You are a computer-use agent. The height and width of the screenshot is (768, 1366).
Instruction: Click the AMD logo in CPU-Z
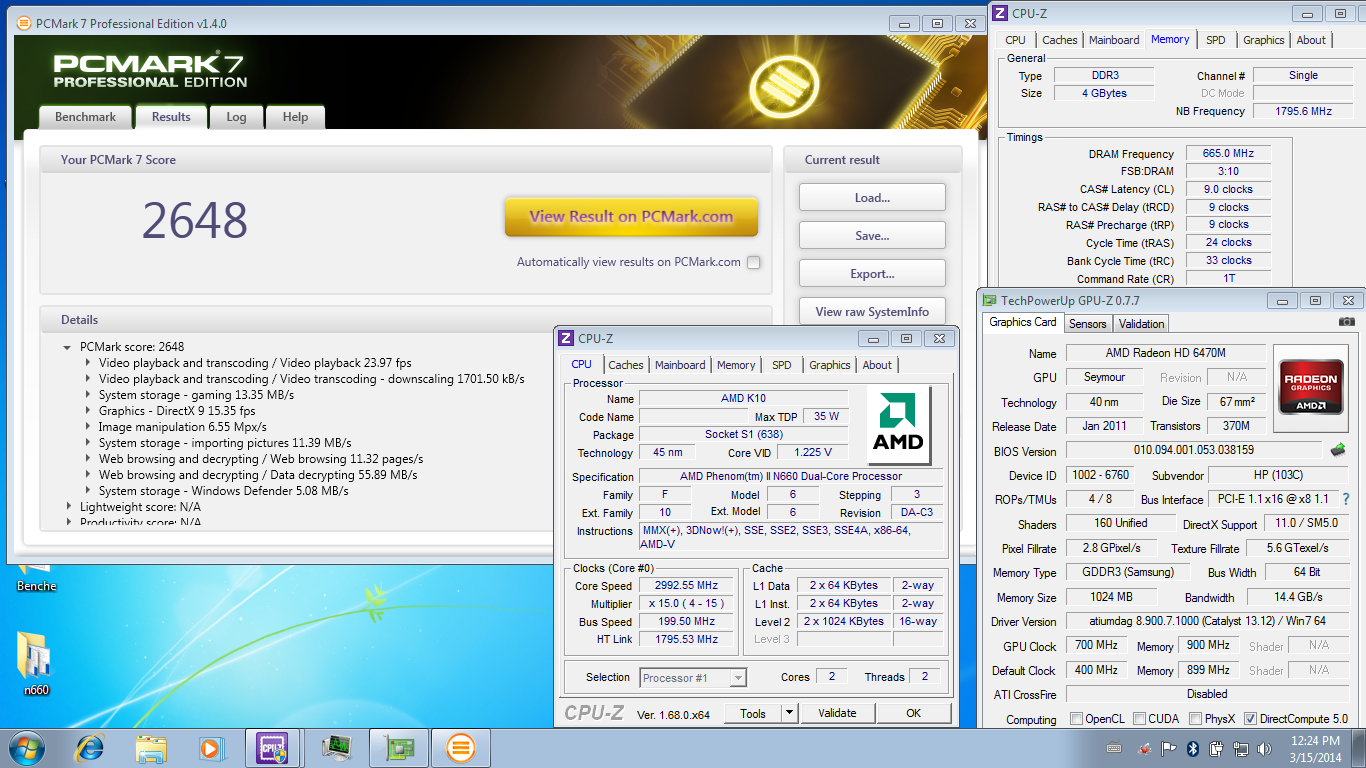899,426
